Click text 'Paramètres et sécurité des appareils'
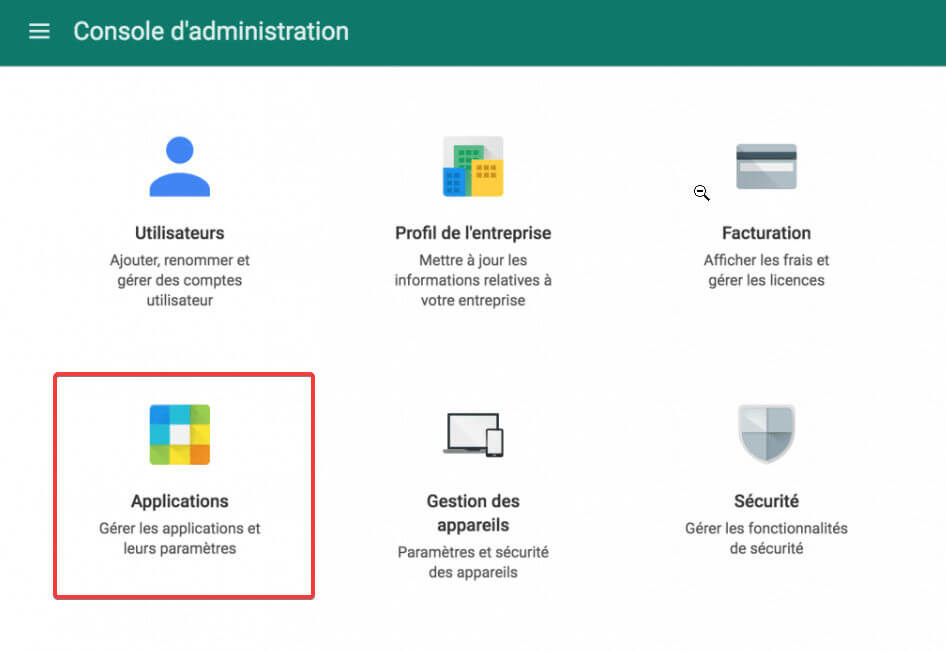Image resolution: width=946 pixels, height=652 pixels. point(473,562)
